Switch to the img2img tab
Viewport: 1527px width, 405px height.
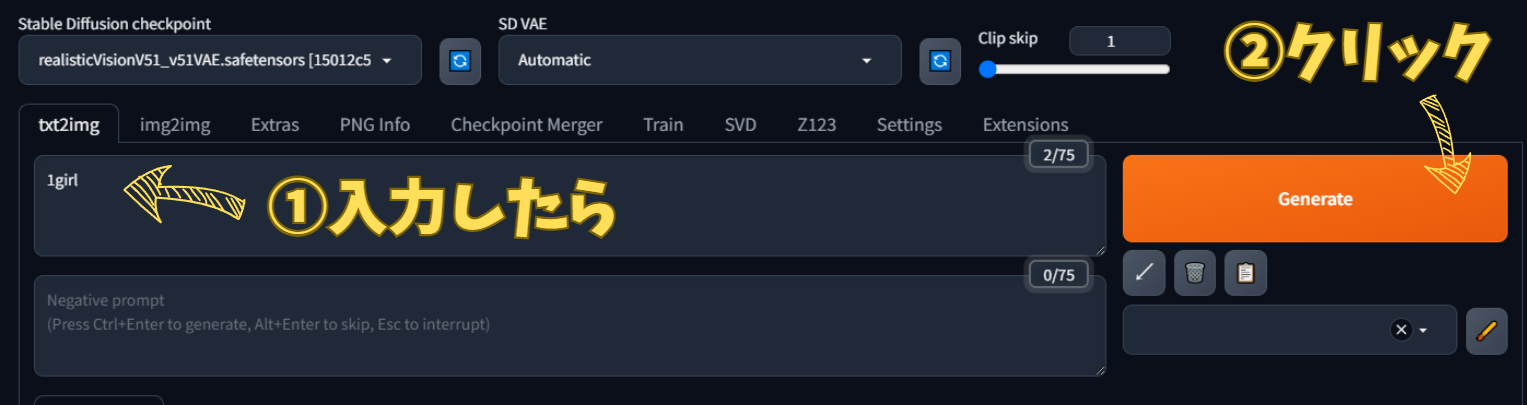175,125
